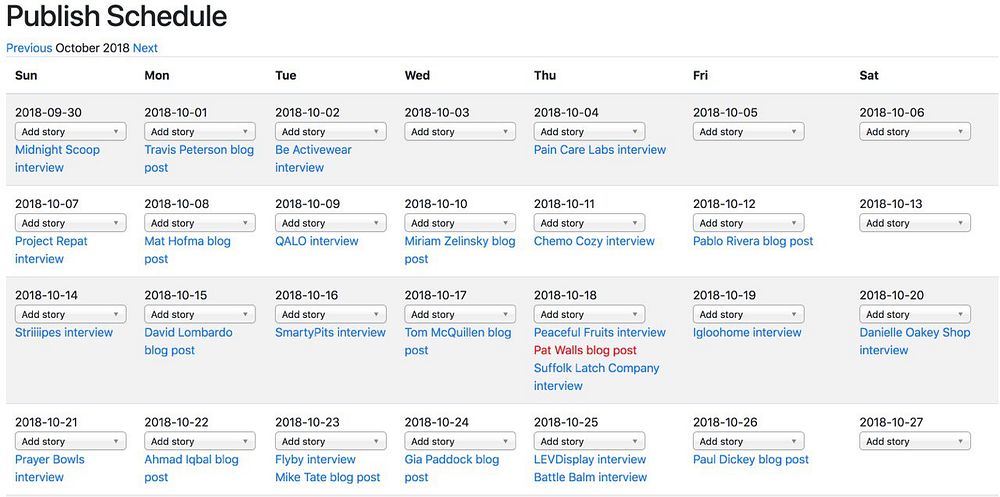The image size is (1000, 497).
Task: Open Igloohome interview link
Action: pyautogui.click(x=747, y=332)
